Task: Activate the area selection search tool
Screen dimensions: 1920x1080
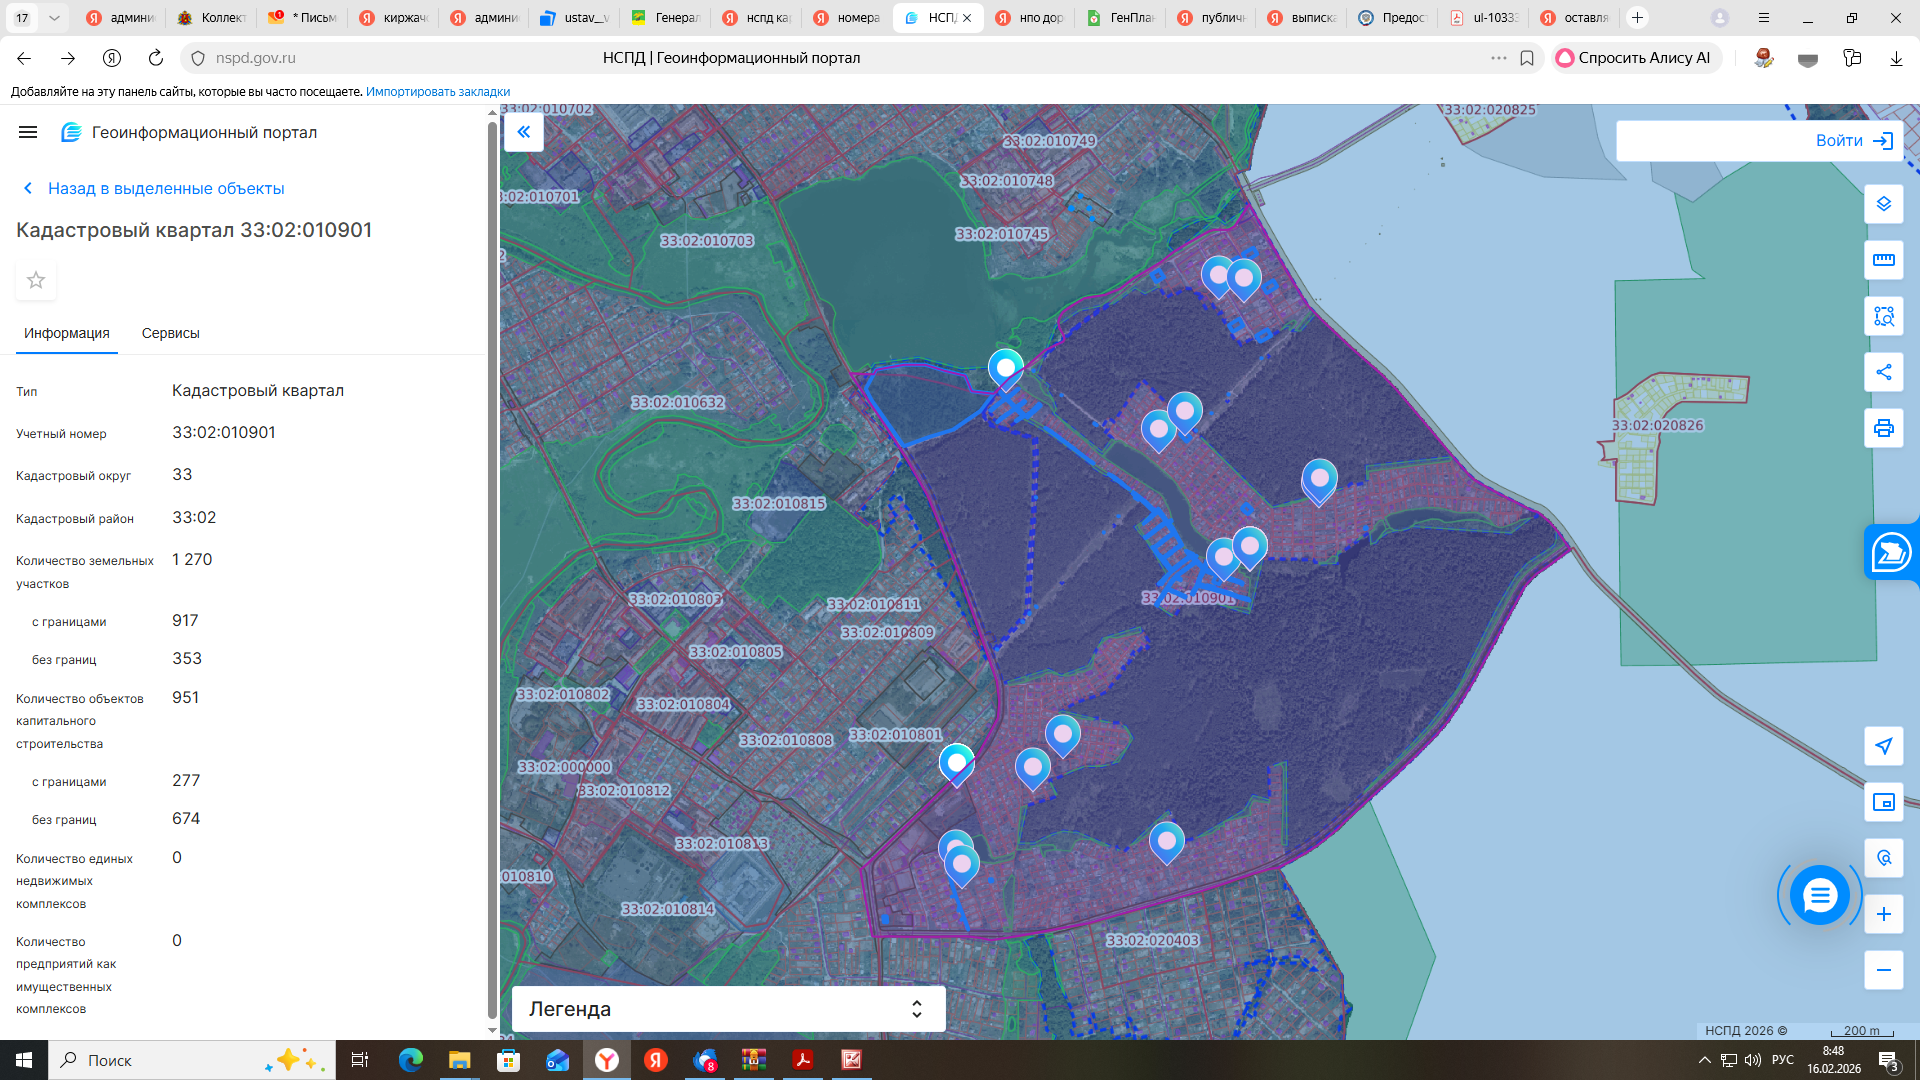Action: [1883, 316]
